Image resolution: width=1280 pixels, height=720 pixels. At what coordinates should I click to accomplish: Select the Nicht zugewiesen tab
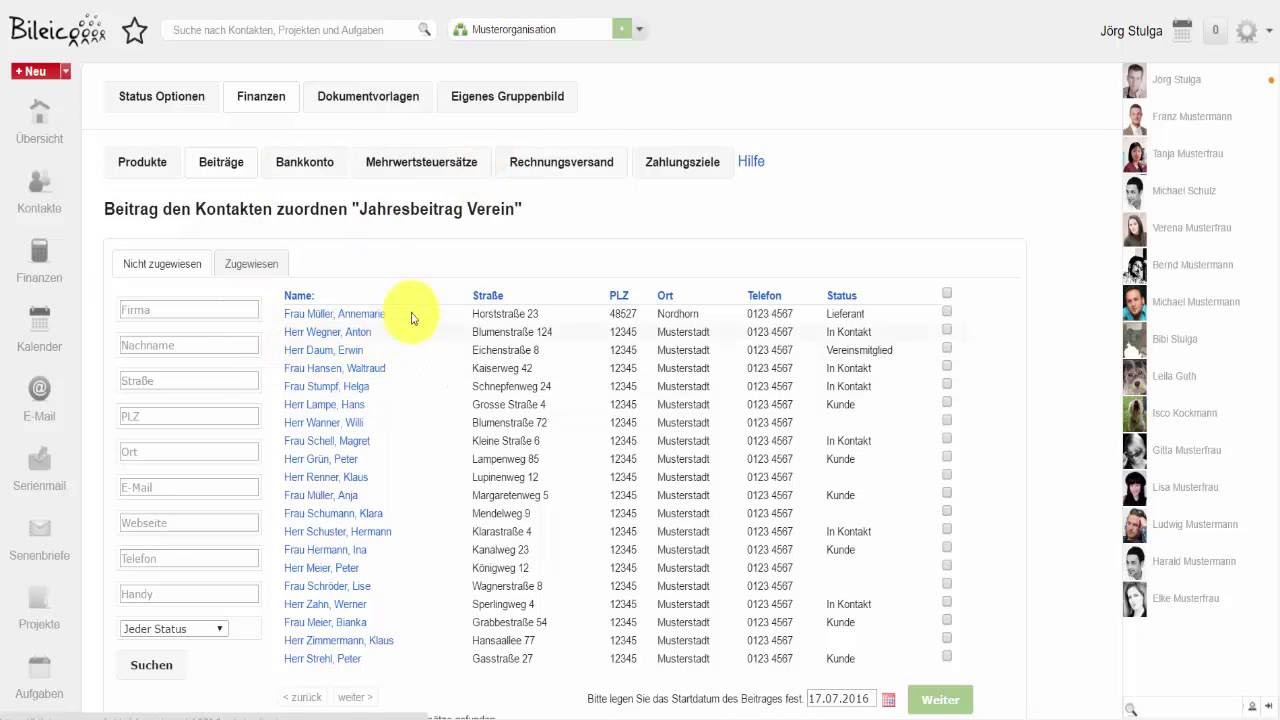pyautogui.click(x=162, y=264)
